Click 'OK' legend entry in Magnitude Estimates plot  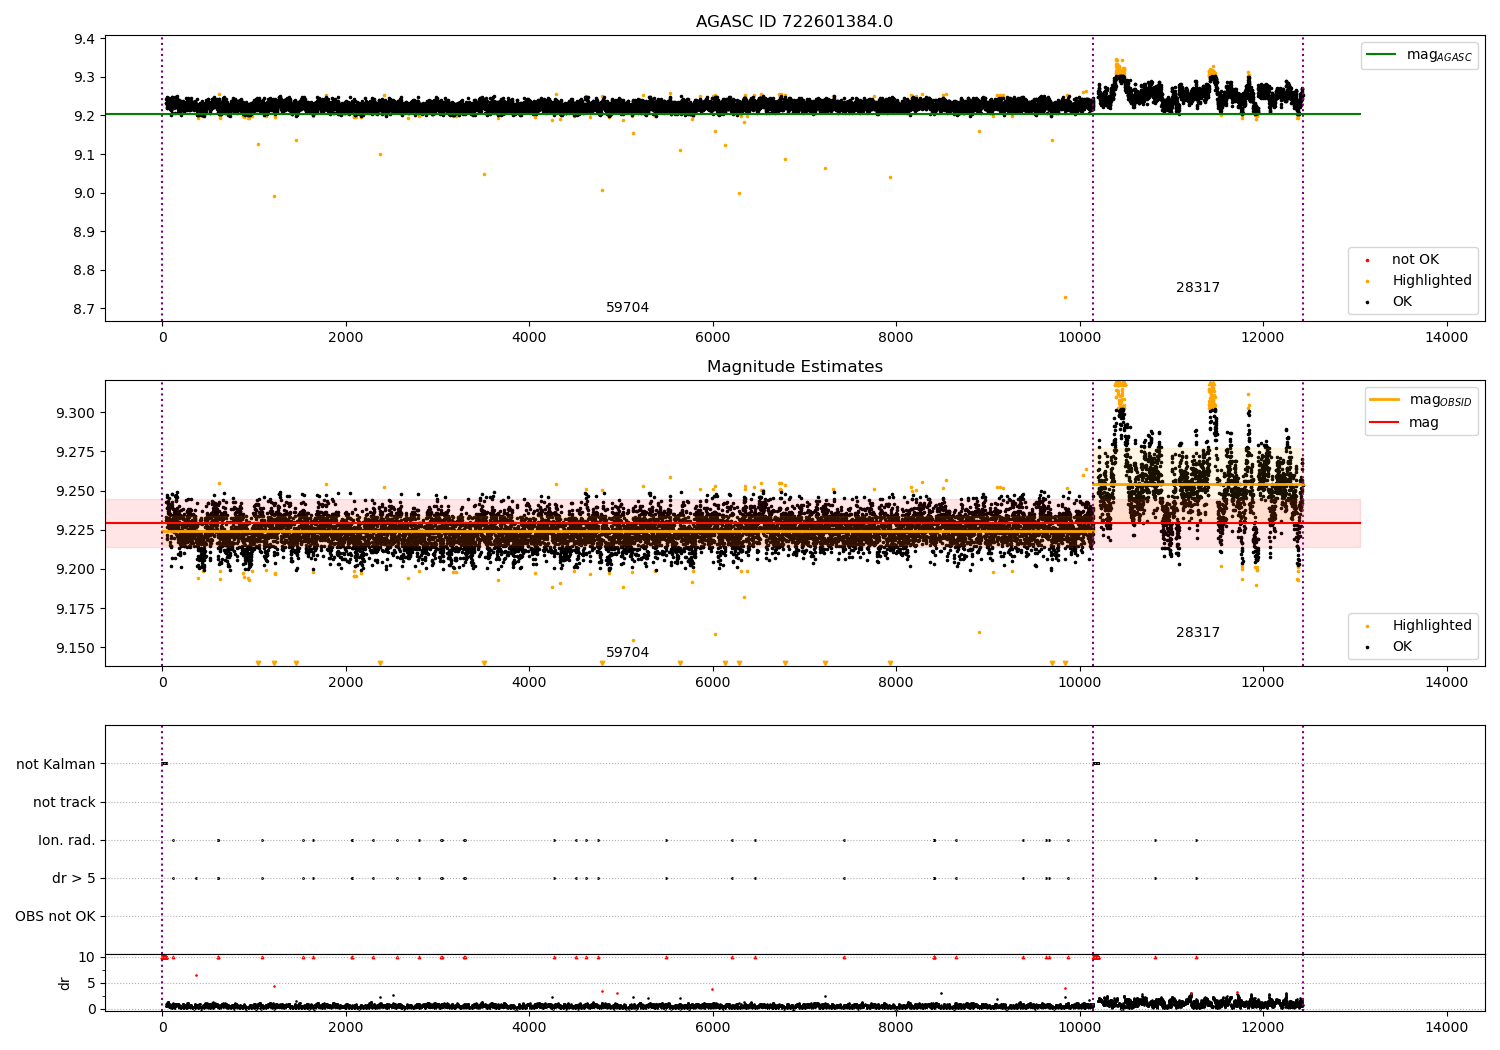[1390, 647]
